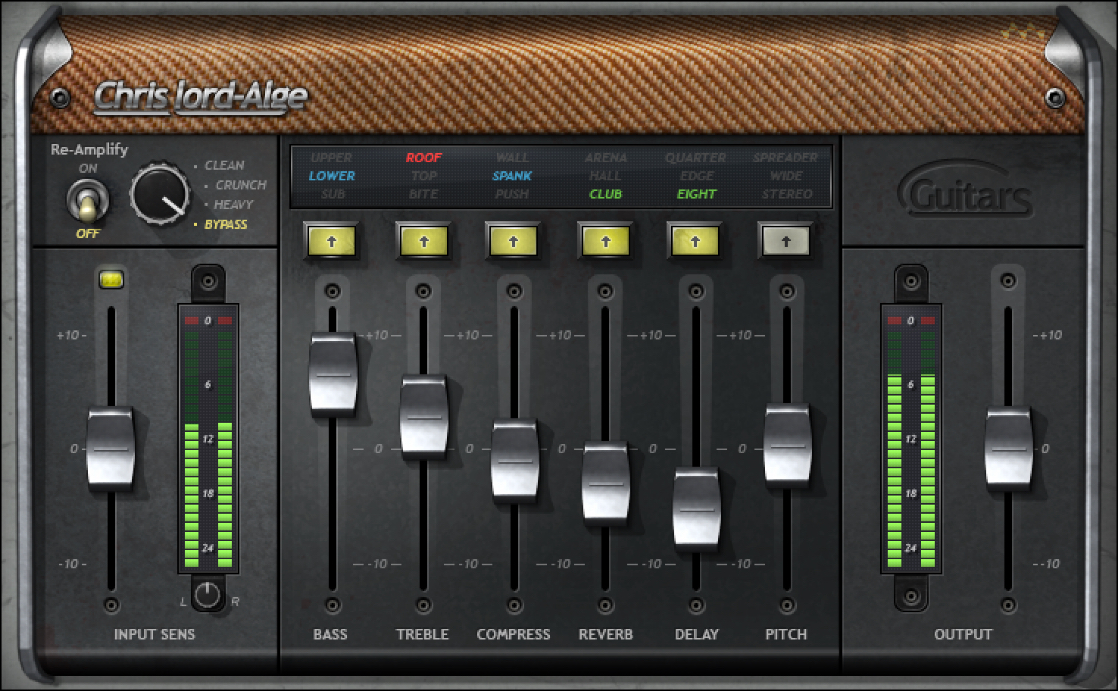Screen dimensions: 1118x691
Task: Click the Input Sens fader handle
Action: (110, 448)
